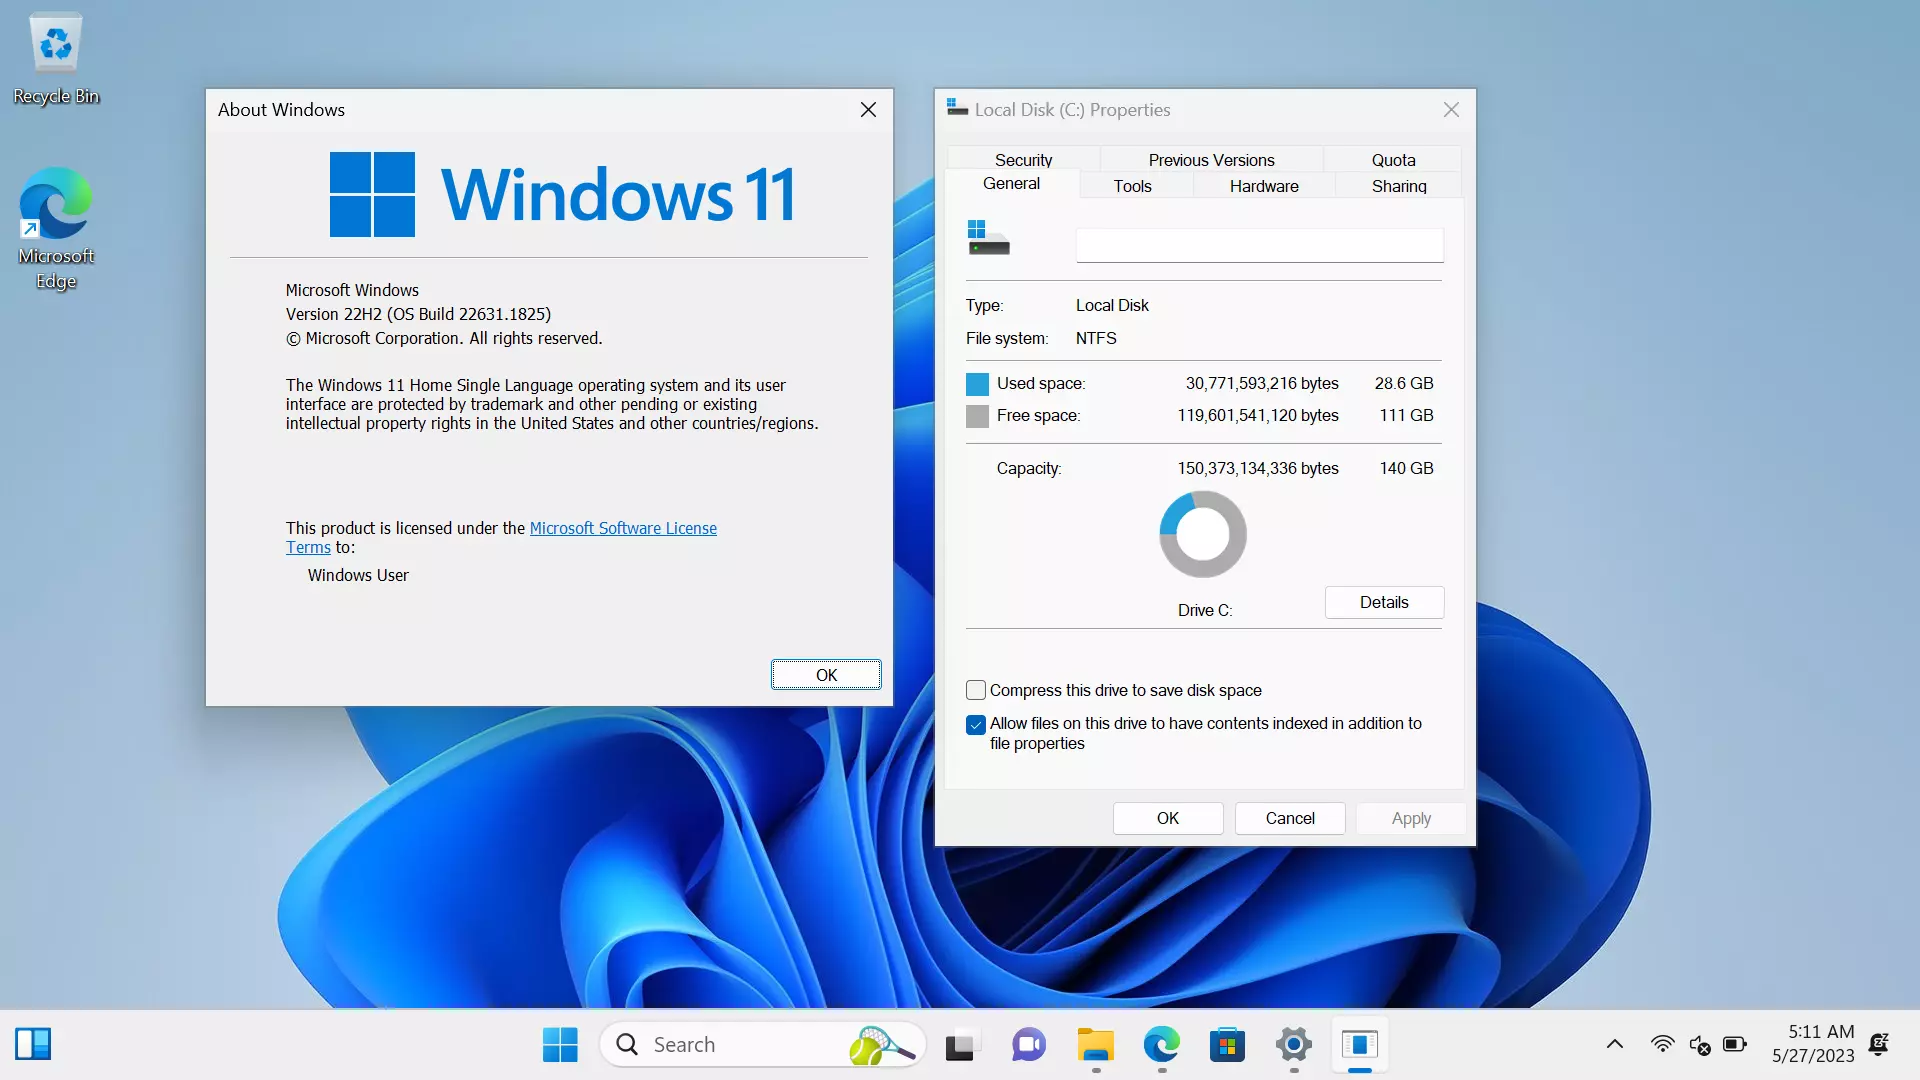Image resolution: width=1920 pixels, height=1080 pixels.
Task: Click the 'Version 22H2 (OS Build 22631.1825)' text
Action: pyautogui.click(x=418, y=314)
